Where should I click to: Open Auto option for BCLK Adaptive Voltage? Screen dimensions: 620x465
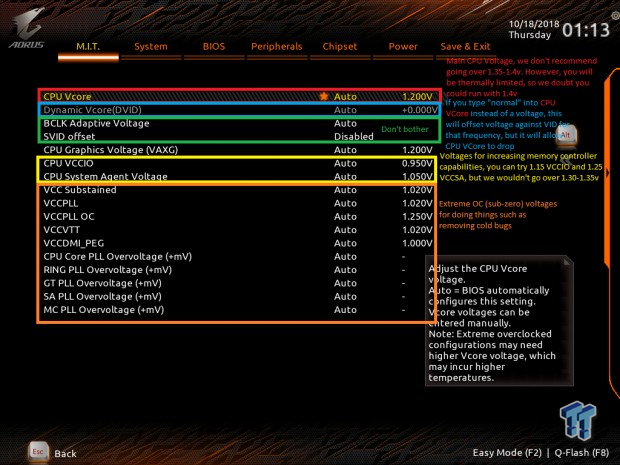tap(345, 123)
